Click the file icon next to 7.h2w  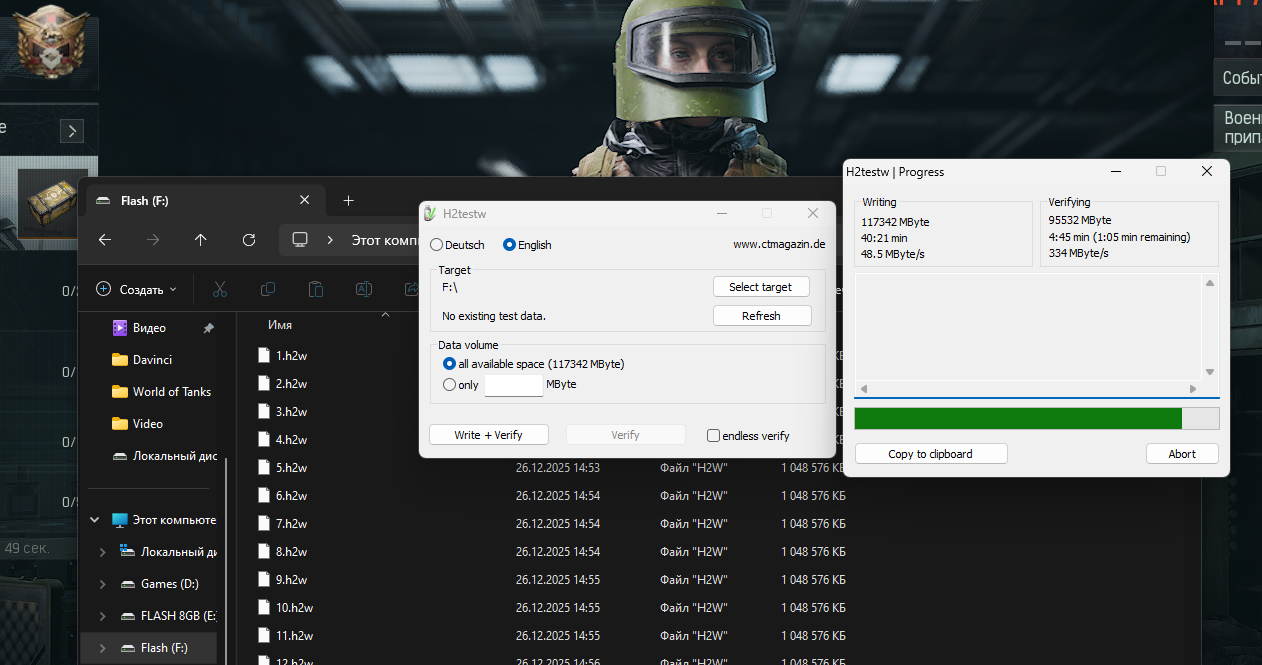(x=264, y=523)
